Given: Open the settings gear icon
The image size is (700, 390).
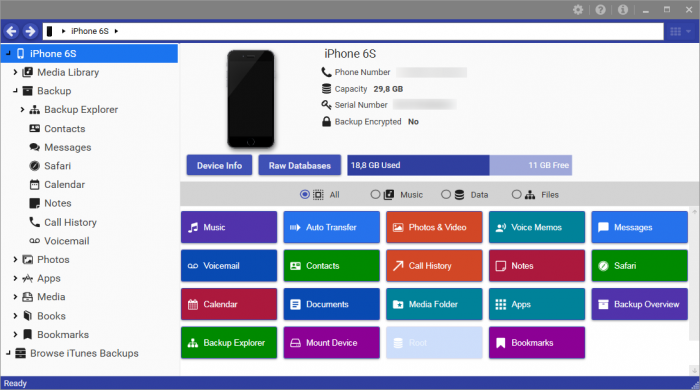Looking at the screenshot, I should click(x=578, y=10).
